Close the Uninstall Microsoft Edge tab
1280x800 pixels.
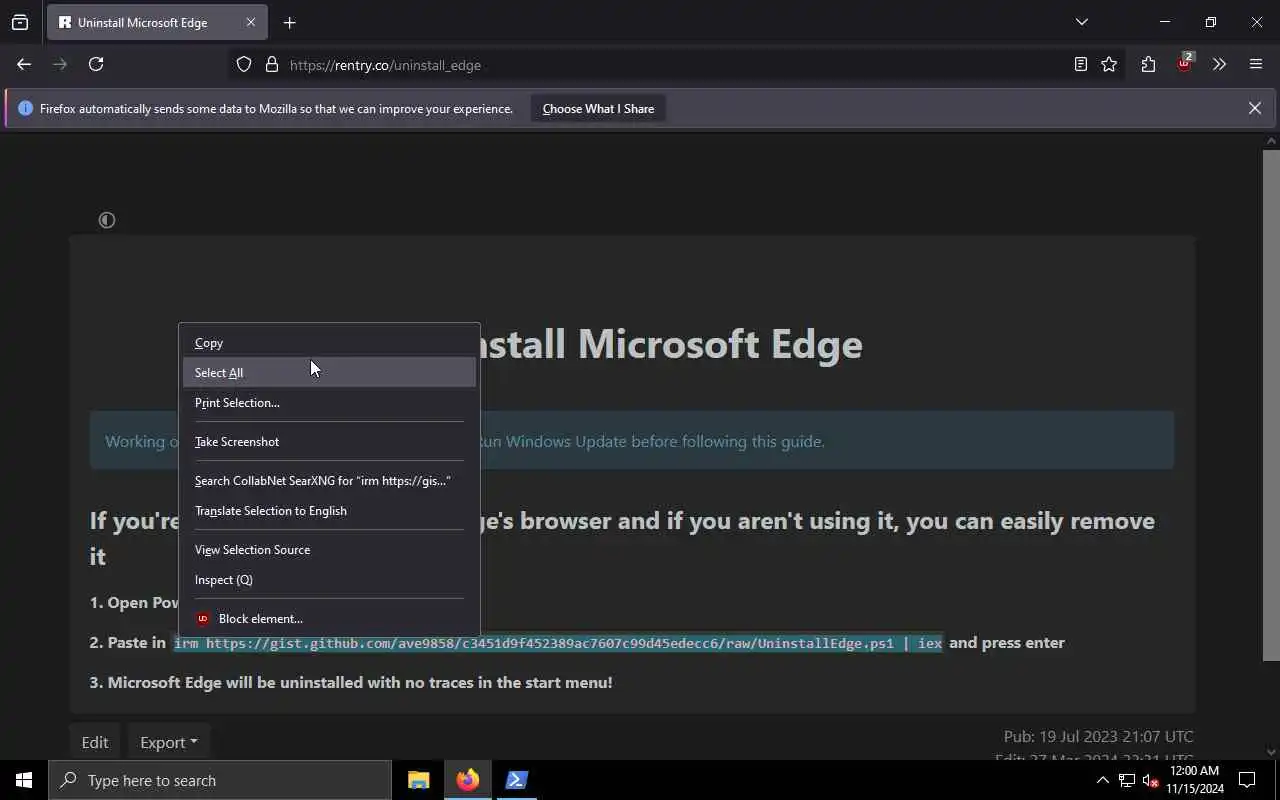[x=251, y=22]
